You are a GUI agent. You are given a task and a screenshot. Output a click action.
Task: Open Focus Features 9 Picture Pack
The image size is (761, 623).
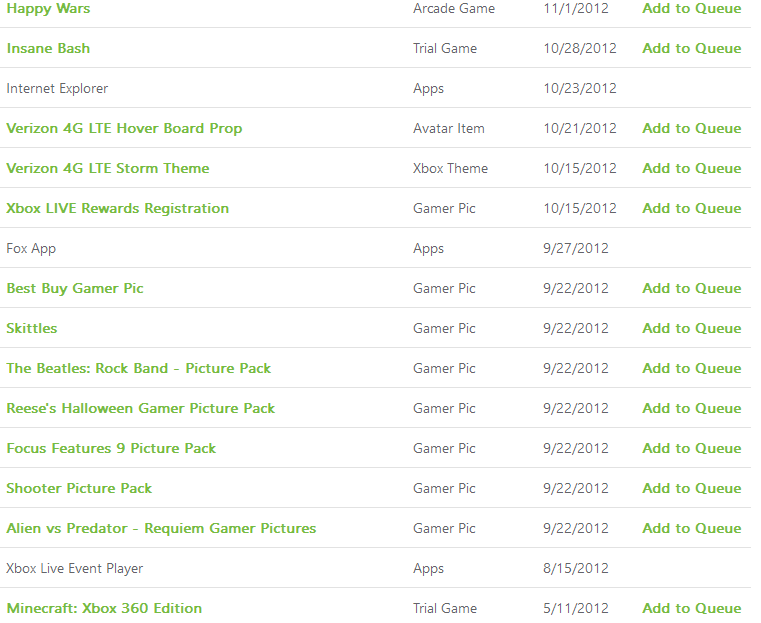tap(111, 448)
